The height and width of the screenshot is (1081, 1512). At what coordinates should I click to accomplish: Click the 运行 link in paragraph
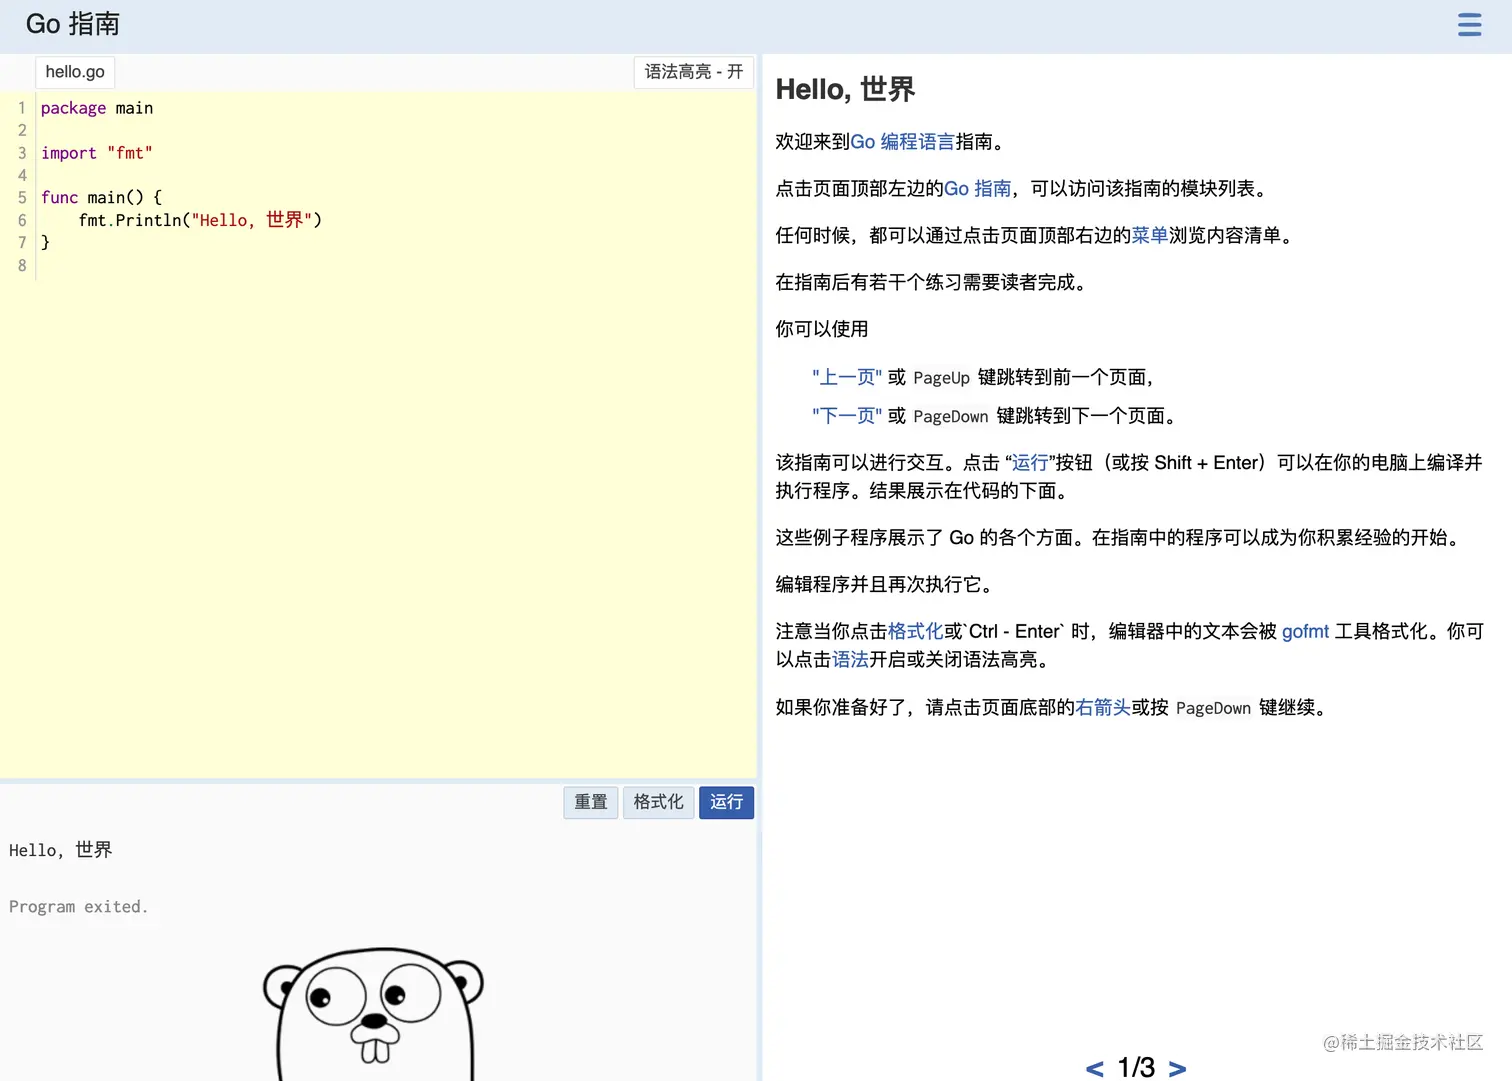tap(1030, 463)
